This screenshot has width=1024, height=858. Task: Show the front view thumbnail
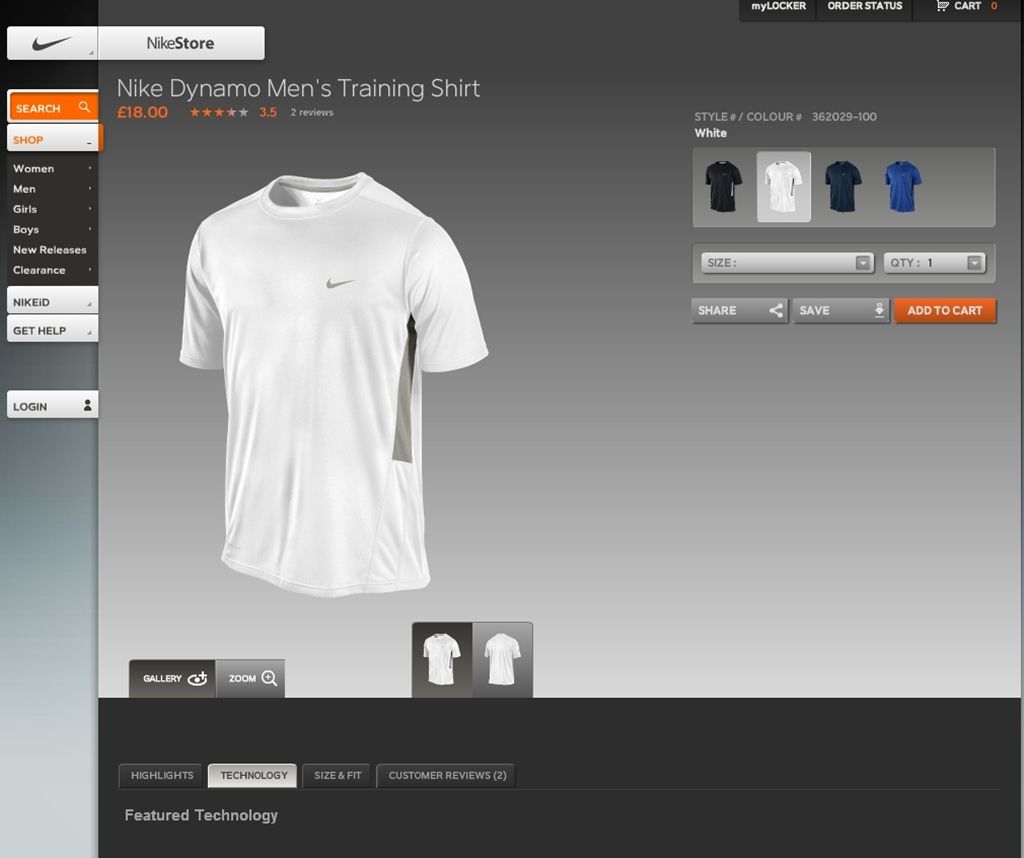click(442, 659)
